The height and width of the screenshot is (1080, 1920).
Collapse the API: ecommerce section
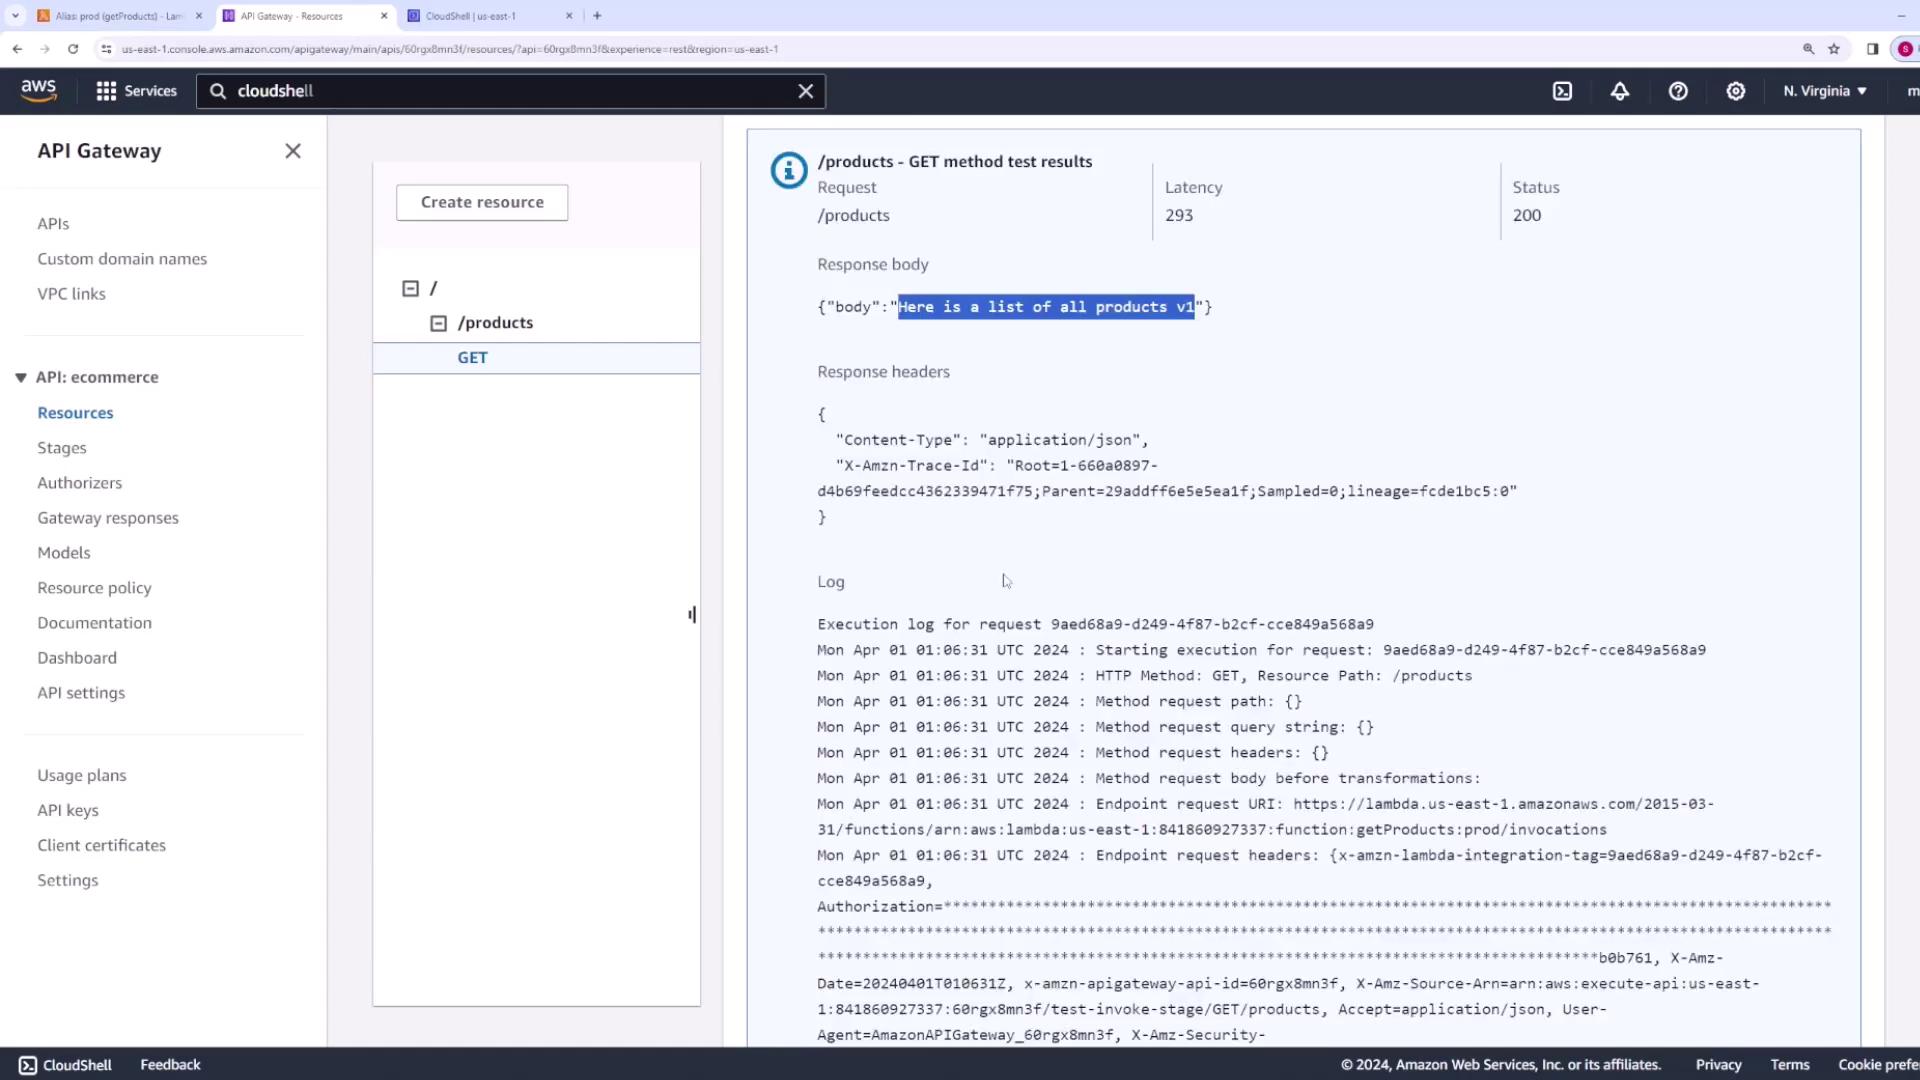click(20, 377)
